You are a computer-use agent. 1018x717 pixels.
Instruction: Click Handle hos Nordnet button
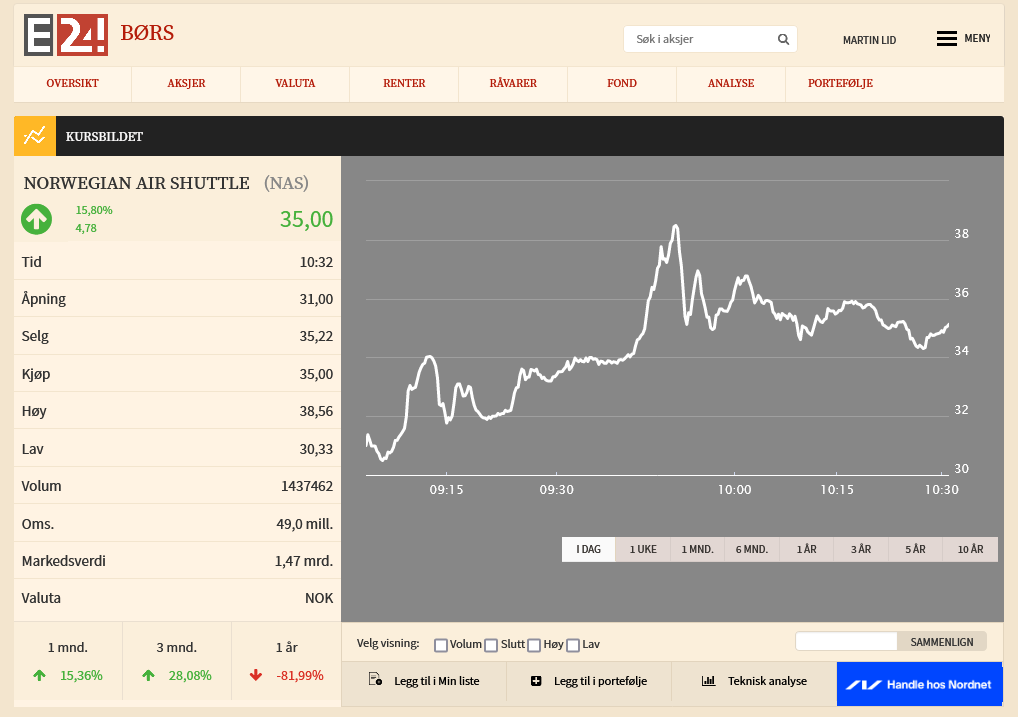[919, 684]
